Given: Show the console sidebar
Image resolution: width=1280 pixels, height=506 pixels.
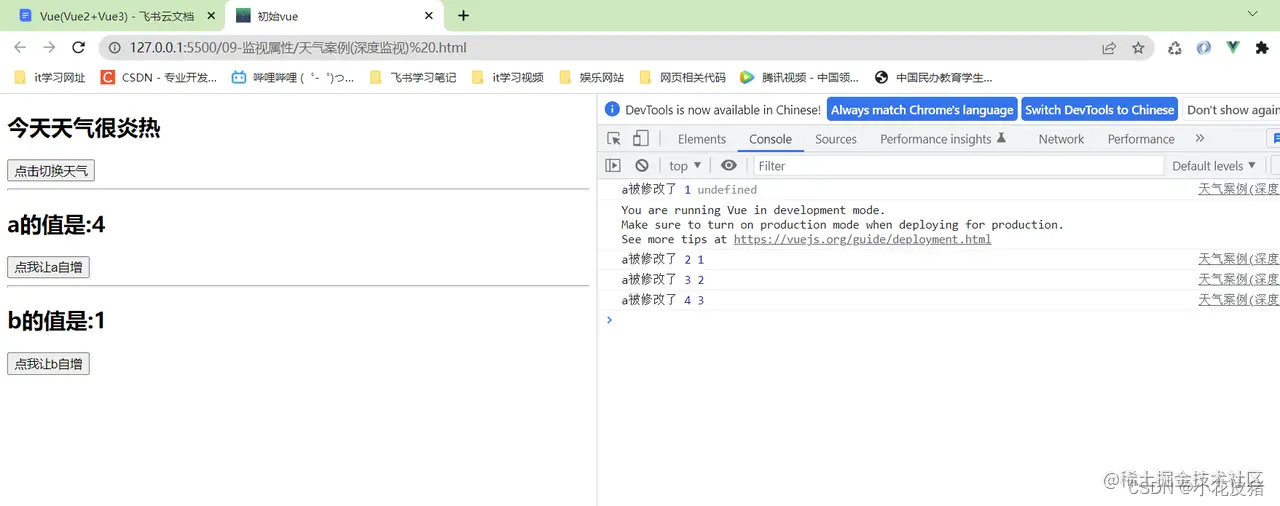Looking at the screenshot, I should pos(613,166).
